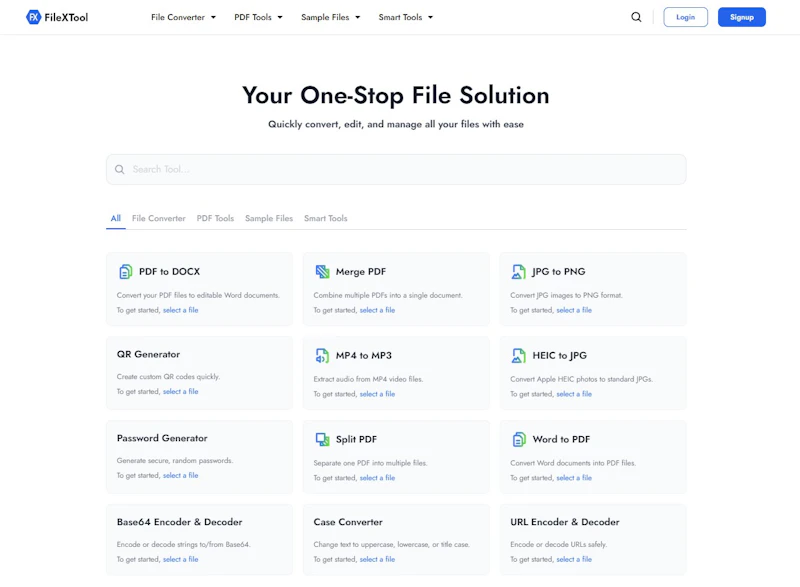Screen dimensions: 800x587
Task: Click the FileXTool logo icon
Action: (x=33, y=17)
